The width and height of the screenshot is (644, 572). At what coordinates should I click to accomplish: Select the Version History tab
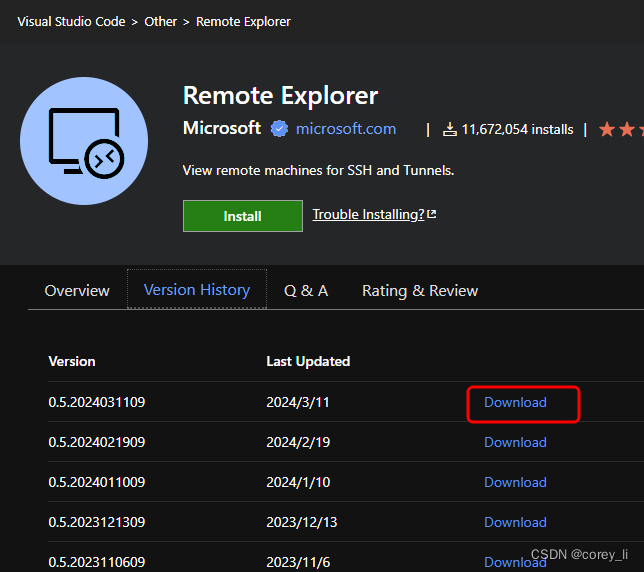197,289
